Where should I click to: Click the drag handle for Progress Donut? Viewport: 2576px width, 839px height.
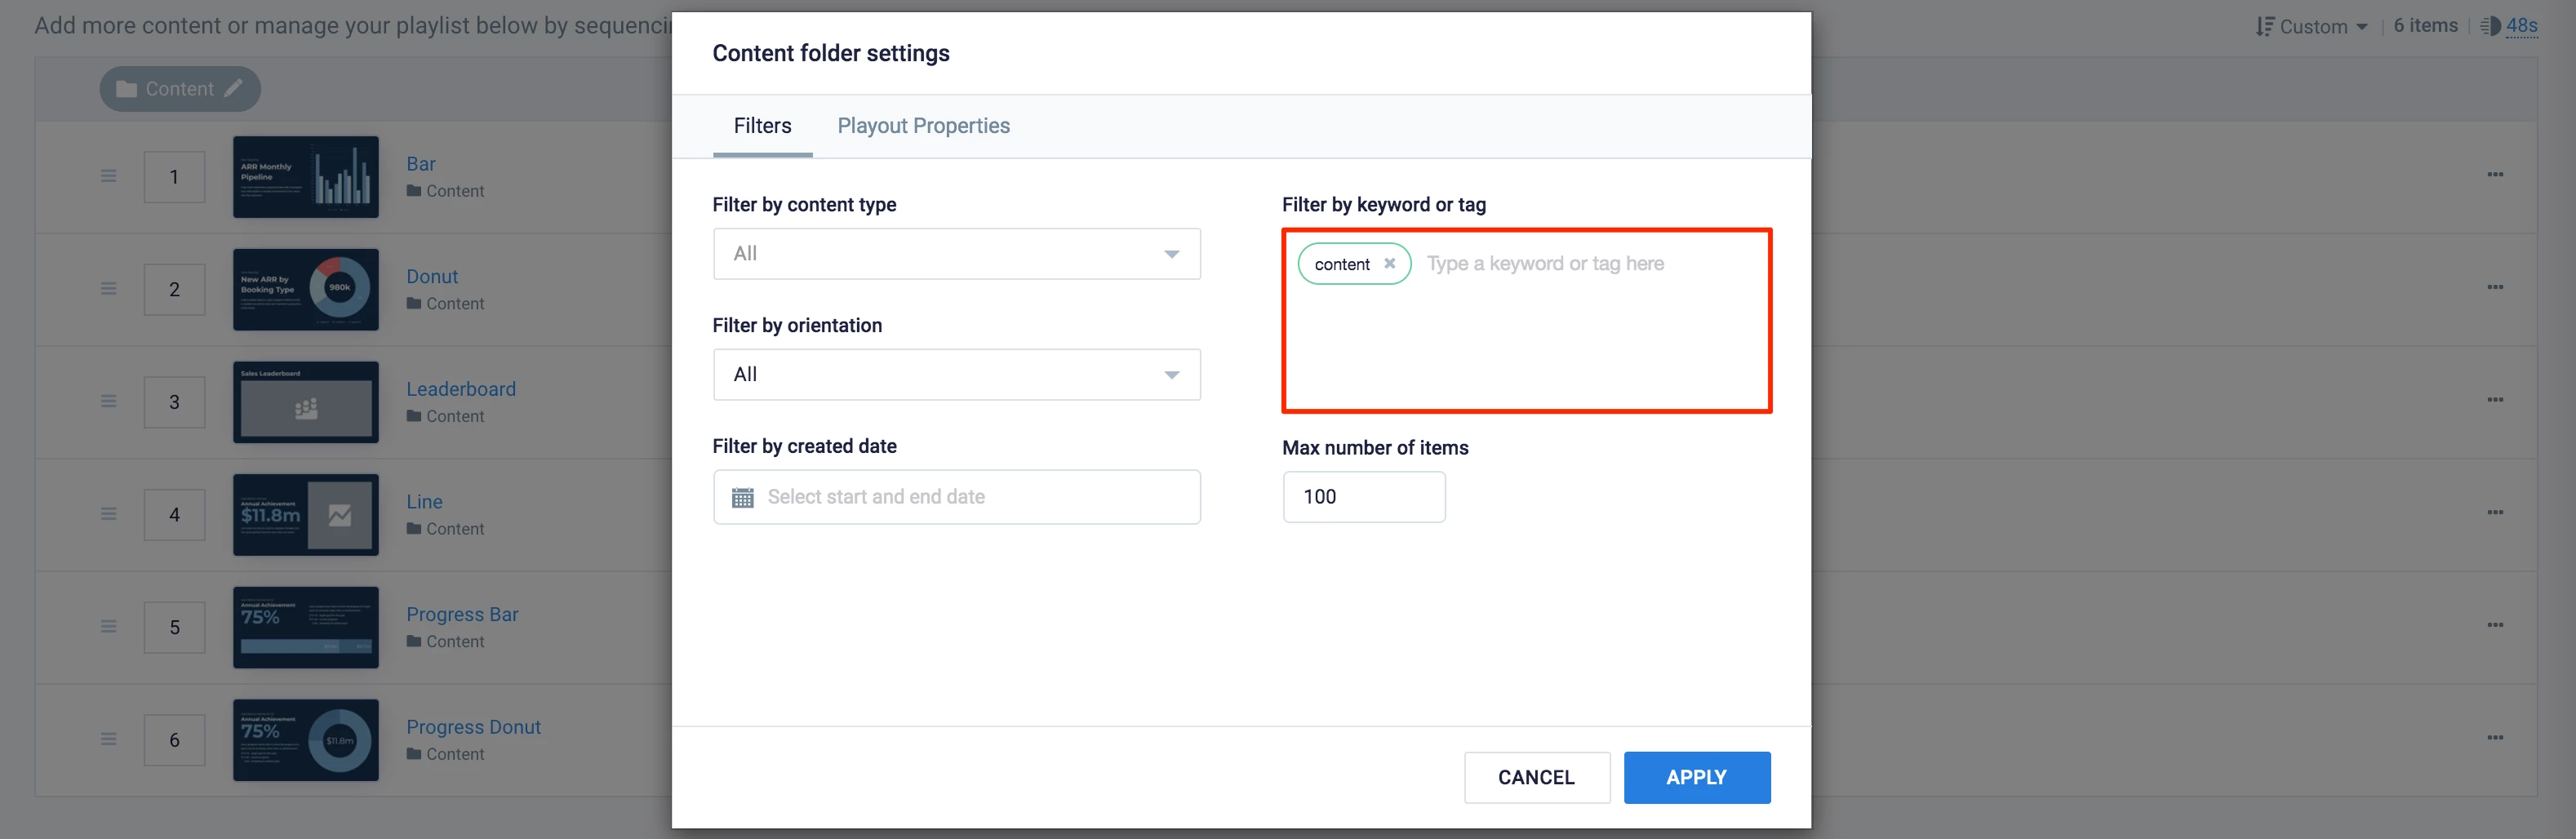point(109,740)
